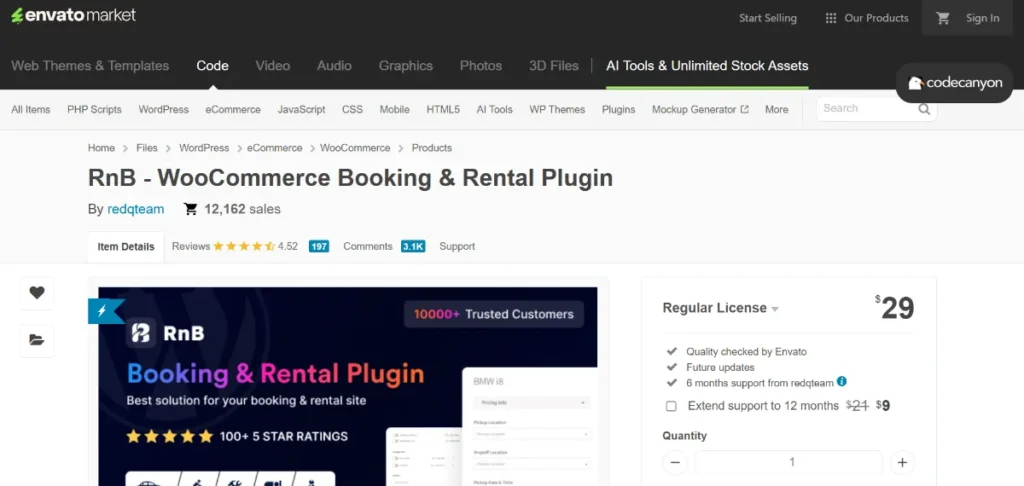Select 3D Files in top navigation
This screenshot has height=486, width=1024.
pos(554,66)
